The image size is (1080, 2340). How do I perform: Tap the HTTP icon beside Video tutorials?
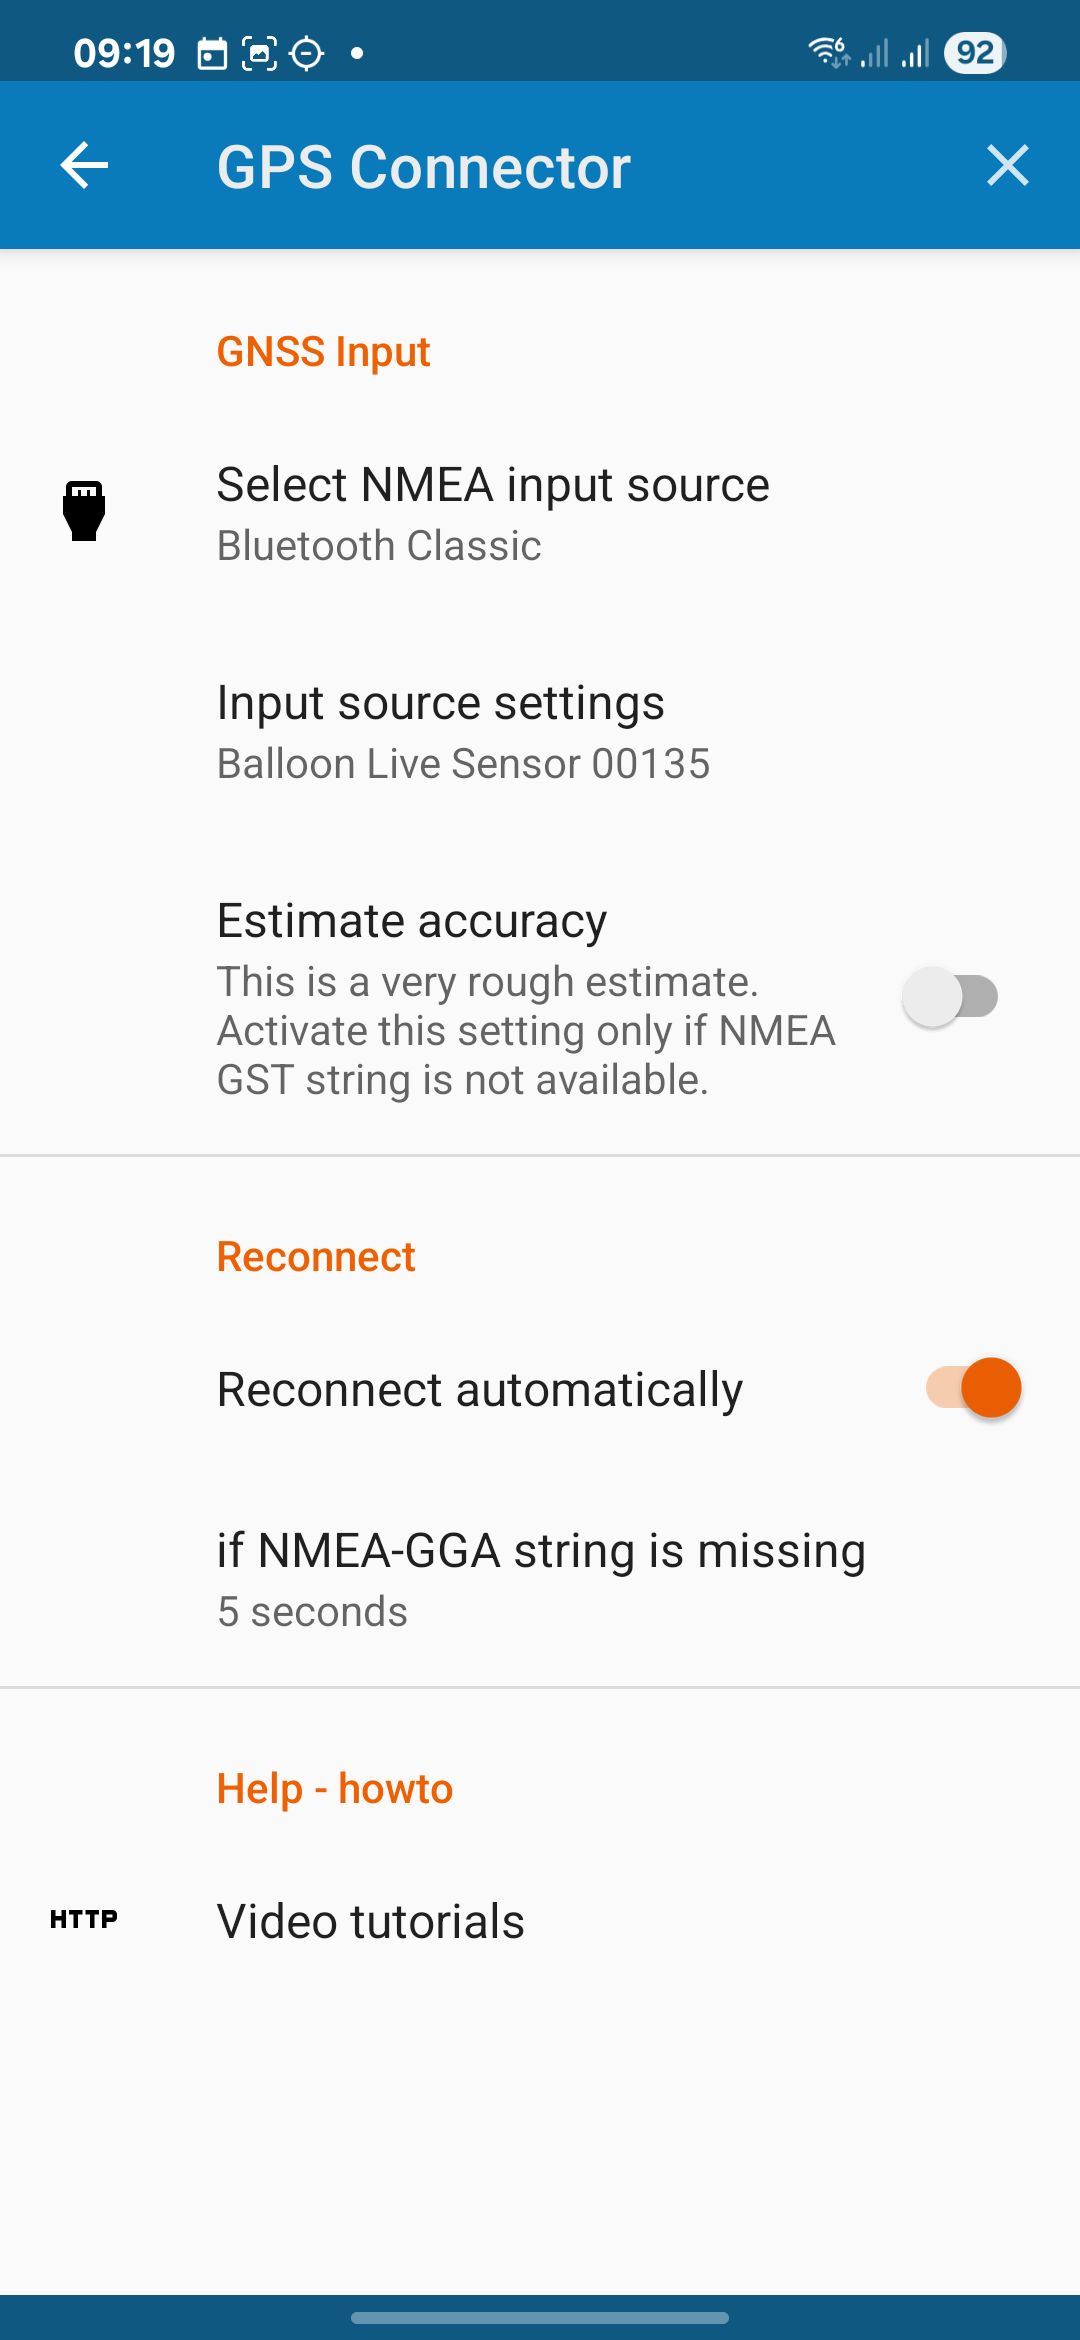tap(84, 1919)
